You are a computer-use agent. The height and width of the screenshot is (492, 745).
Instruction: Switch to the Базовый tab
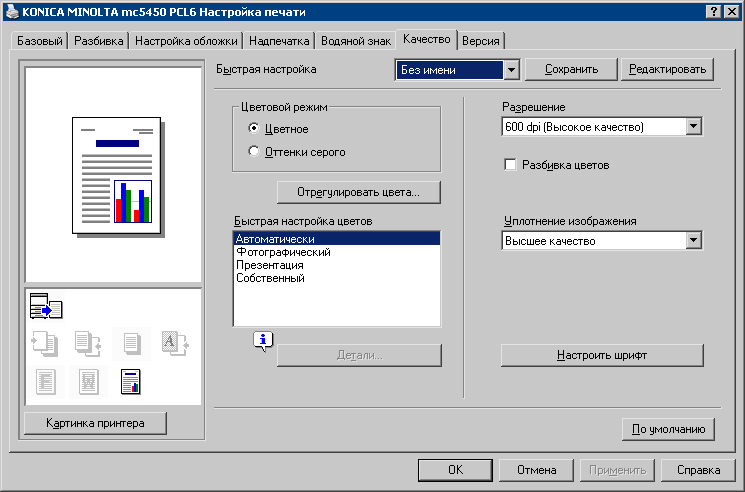(x=39, y=41)
